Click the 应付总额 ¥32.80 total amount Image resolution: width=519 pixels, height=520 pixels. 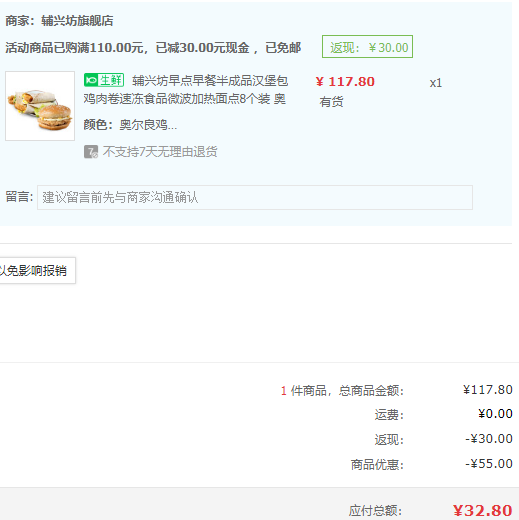tap(482, 510)
